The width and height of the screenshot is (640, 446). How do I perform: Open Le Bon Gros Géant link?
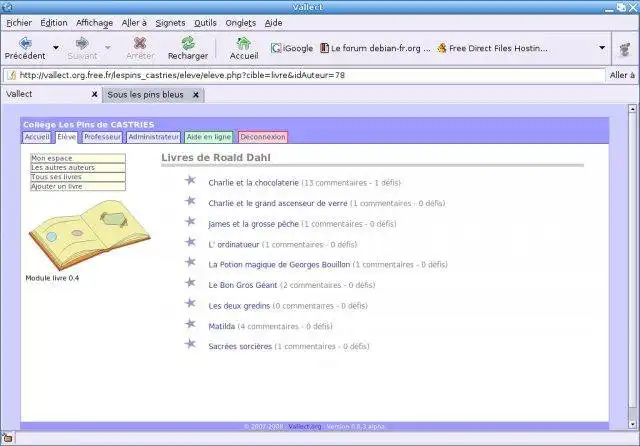tap(243, 285)
